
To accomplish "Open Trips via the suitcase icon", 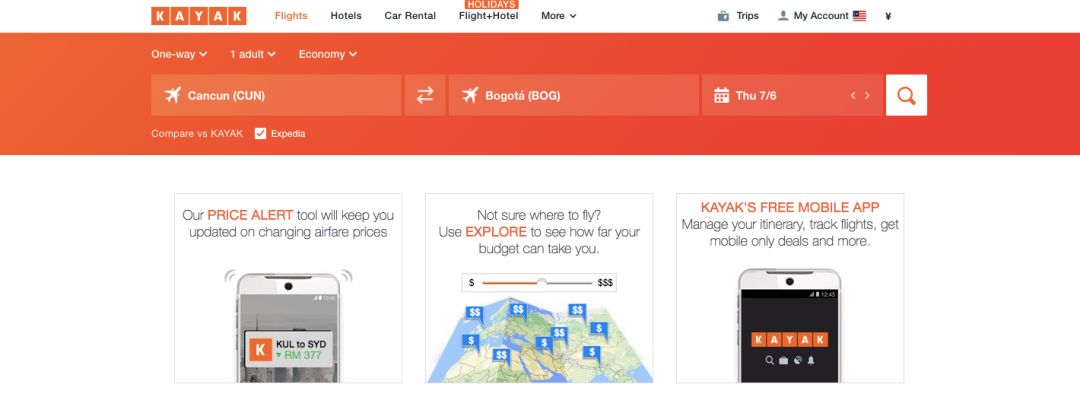I will (x=723, y=16).
